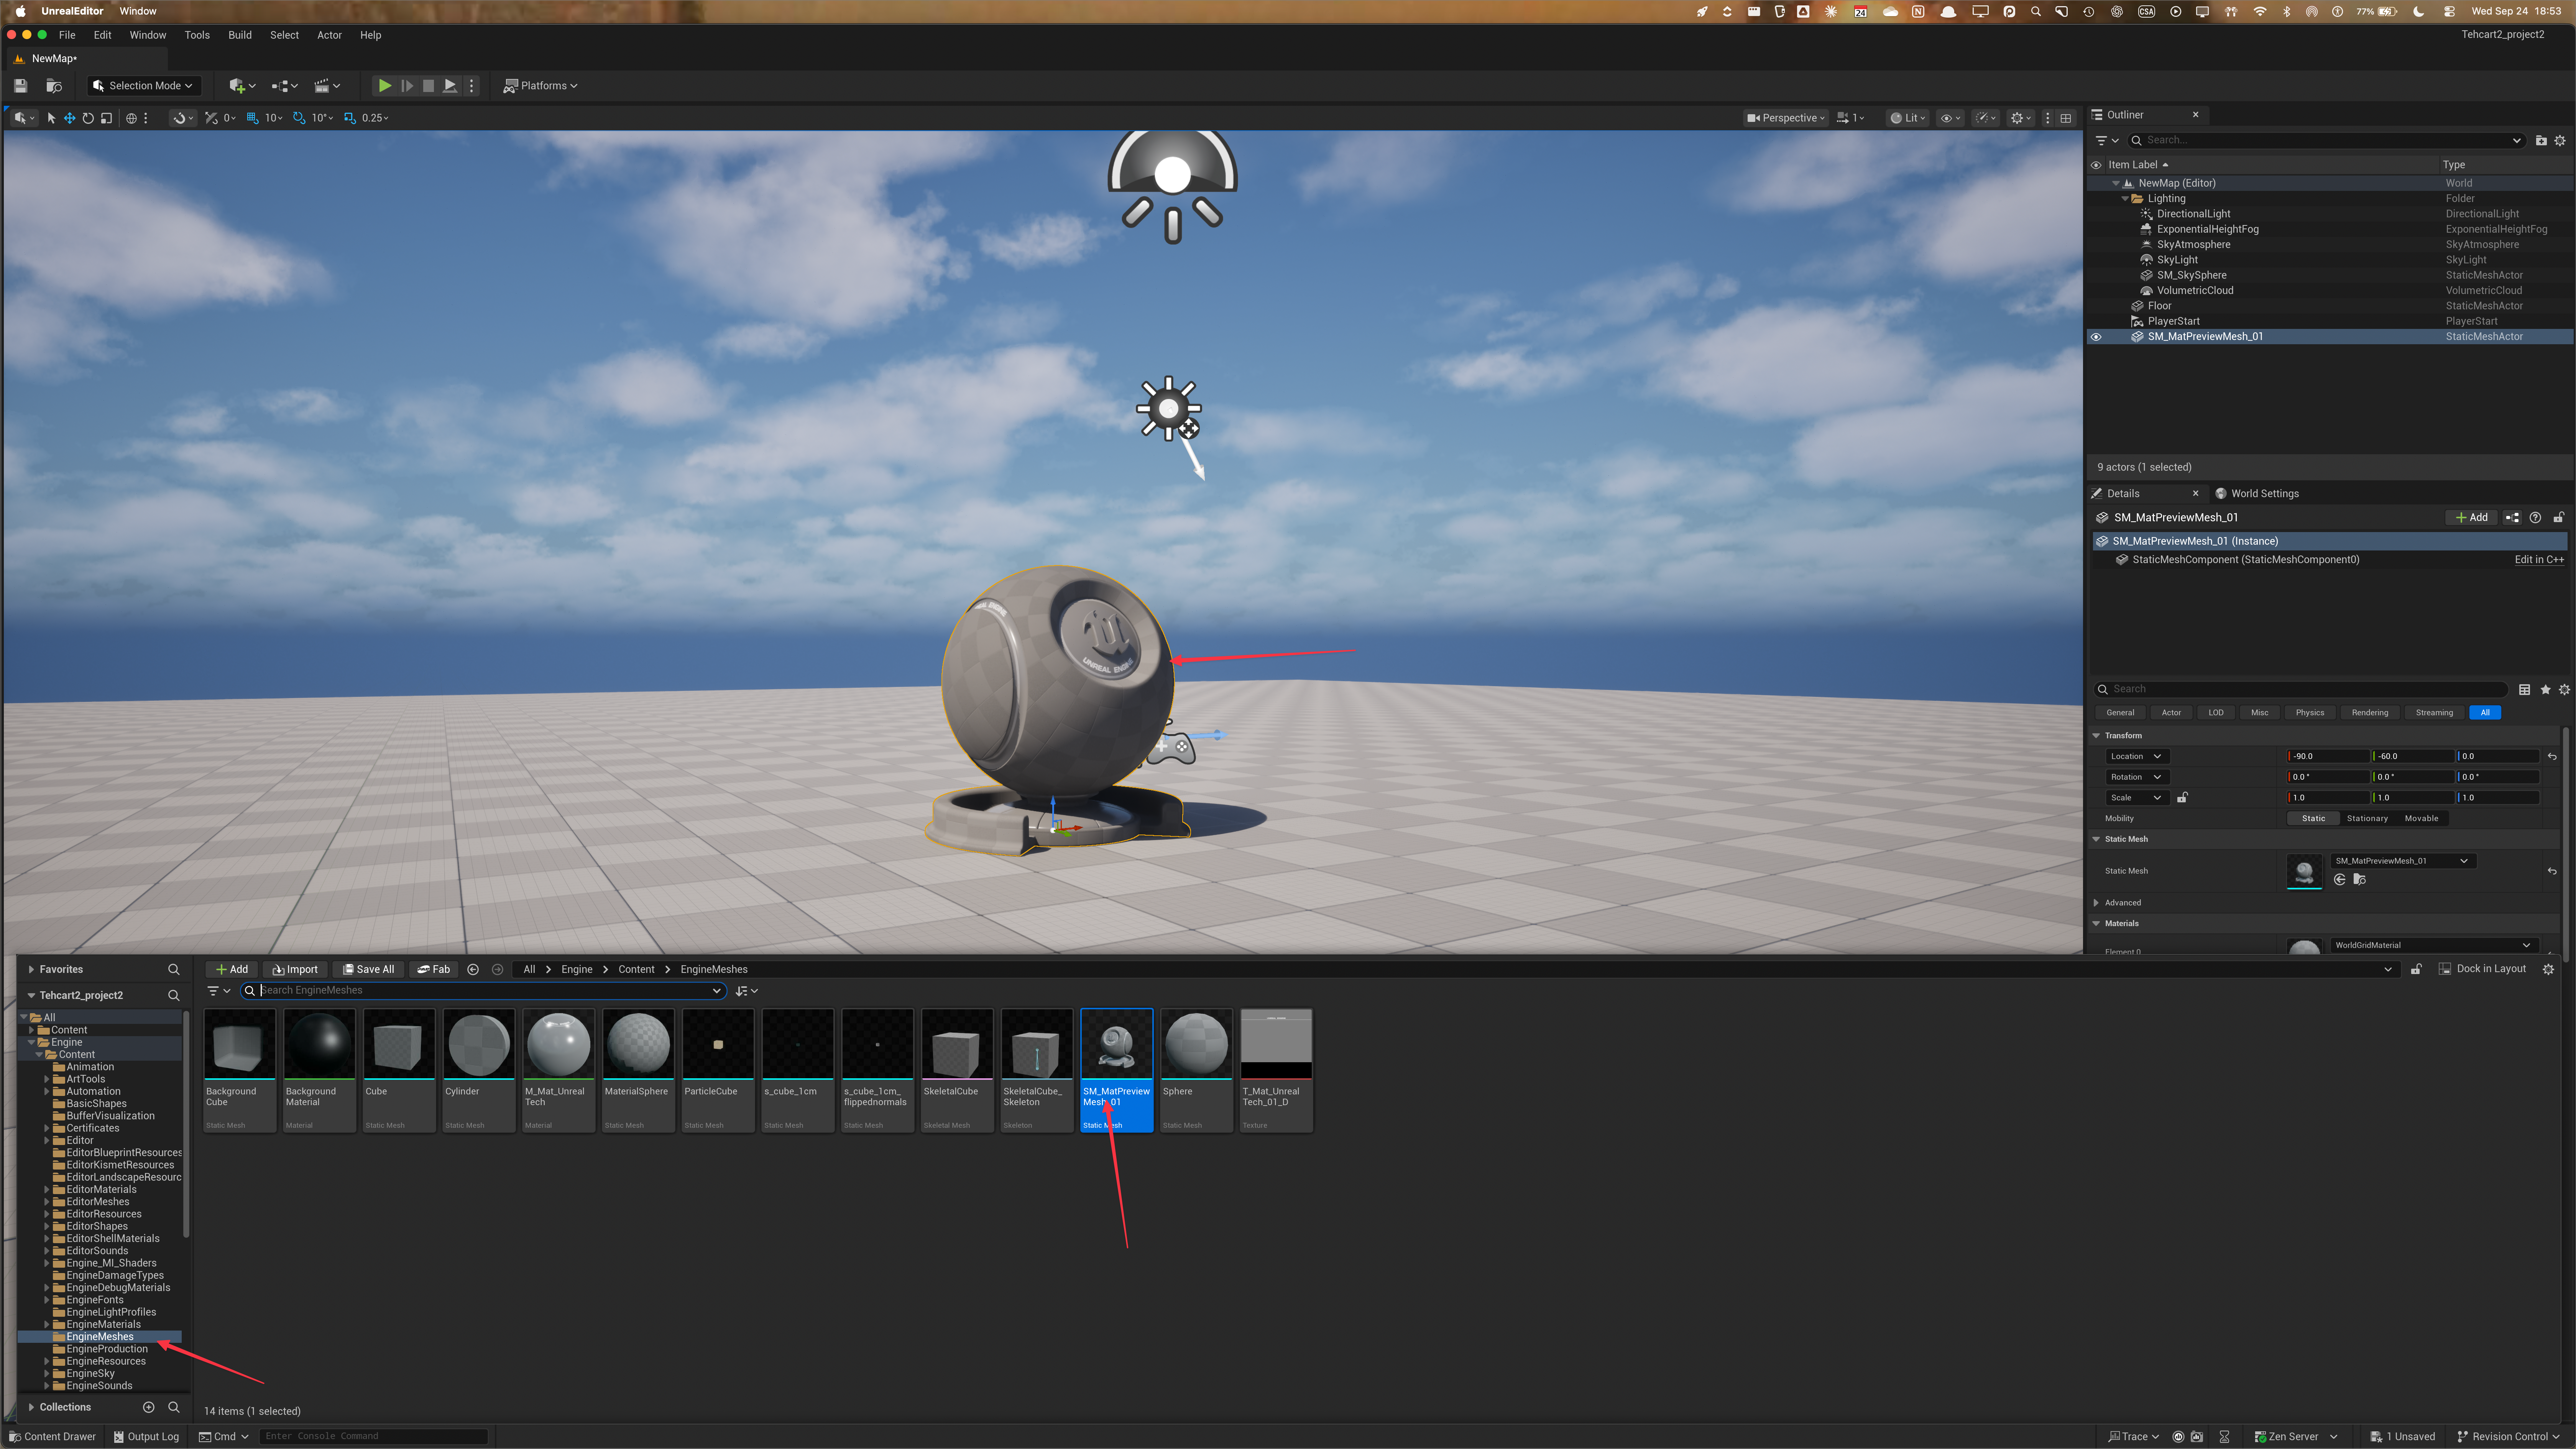Open the File menu

[67, 35]
